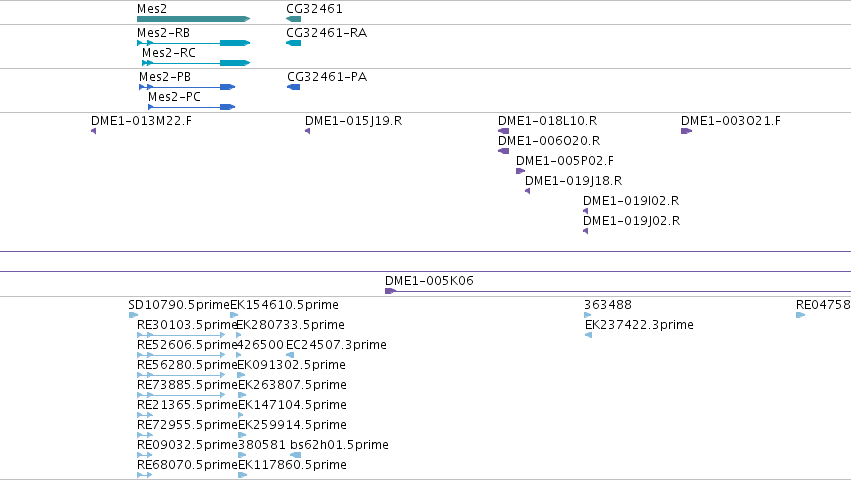Click the CG32461-PA protein glyph
Image resolution: width=851 pixels, height=480 pixels.
coord(294,87)
